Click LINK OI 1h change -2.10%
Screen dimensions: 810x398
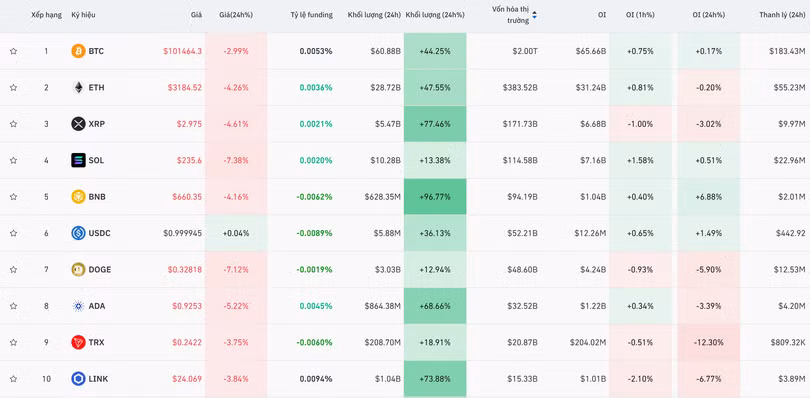tap(641, 379)
